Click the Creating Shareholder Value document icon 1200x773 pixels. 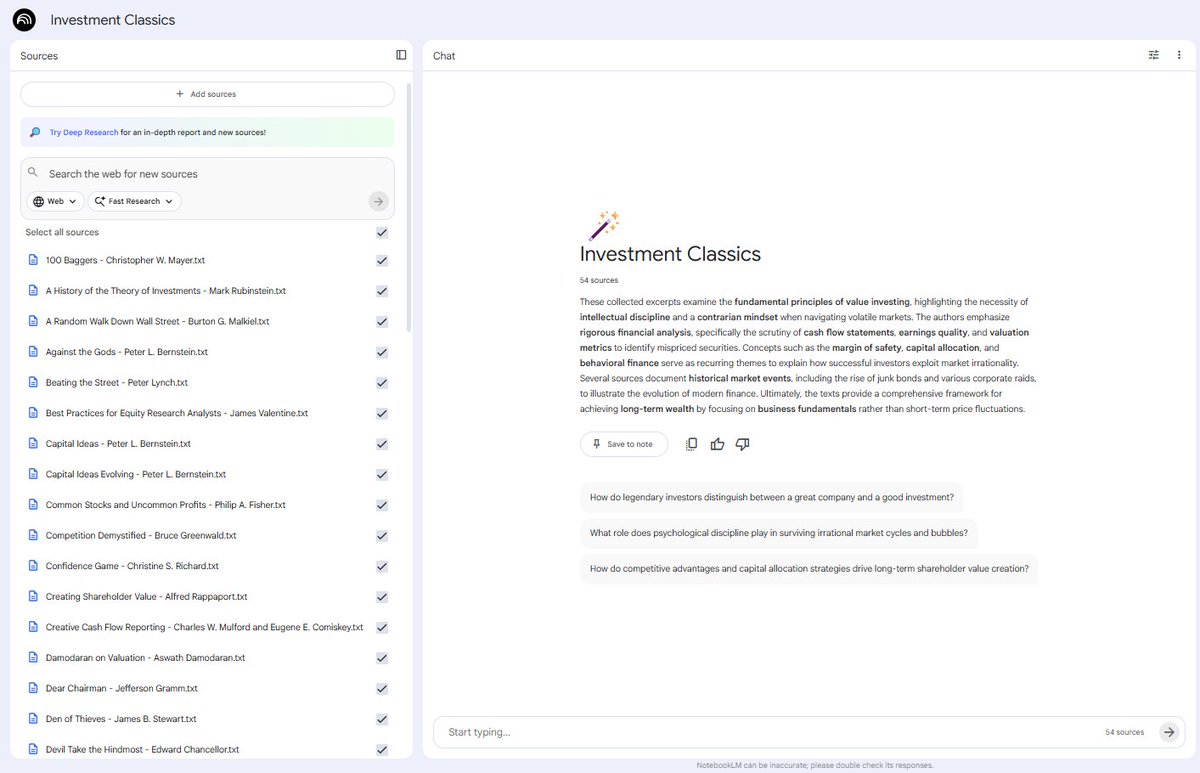pos(33,596)
